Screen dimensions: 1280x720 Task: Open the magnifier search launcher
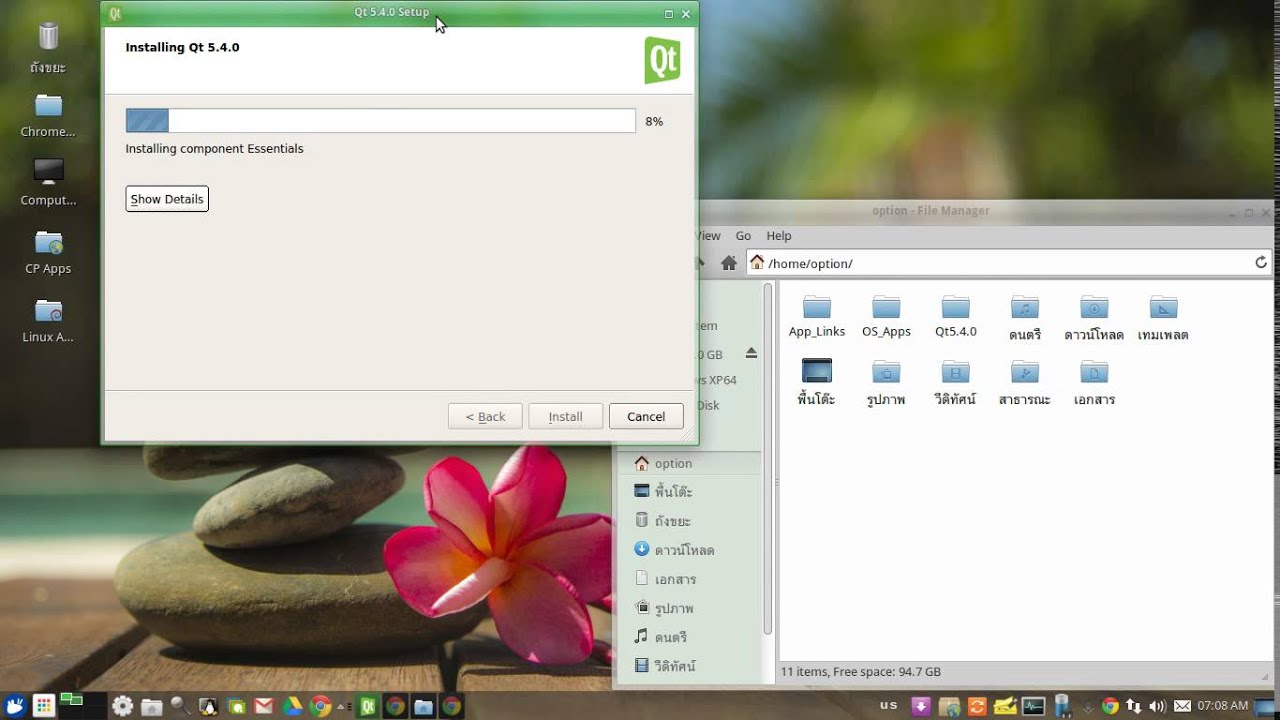180,706
